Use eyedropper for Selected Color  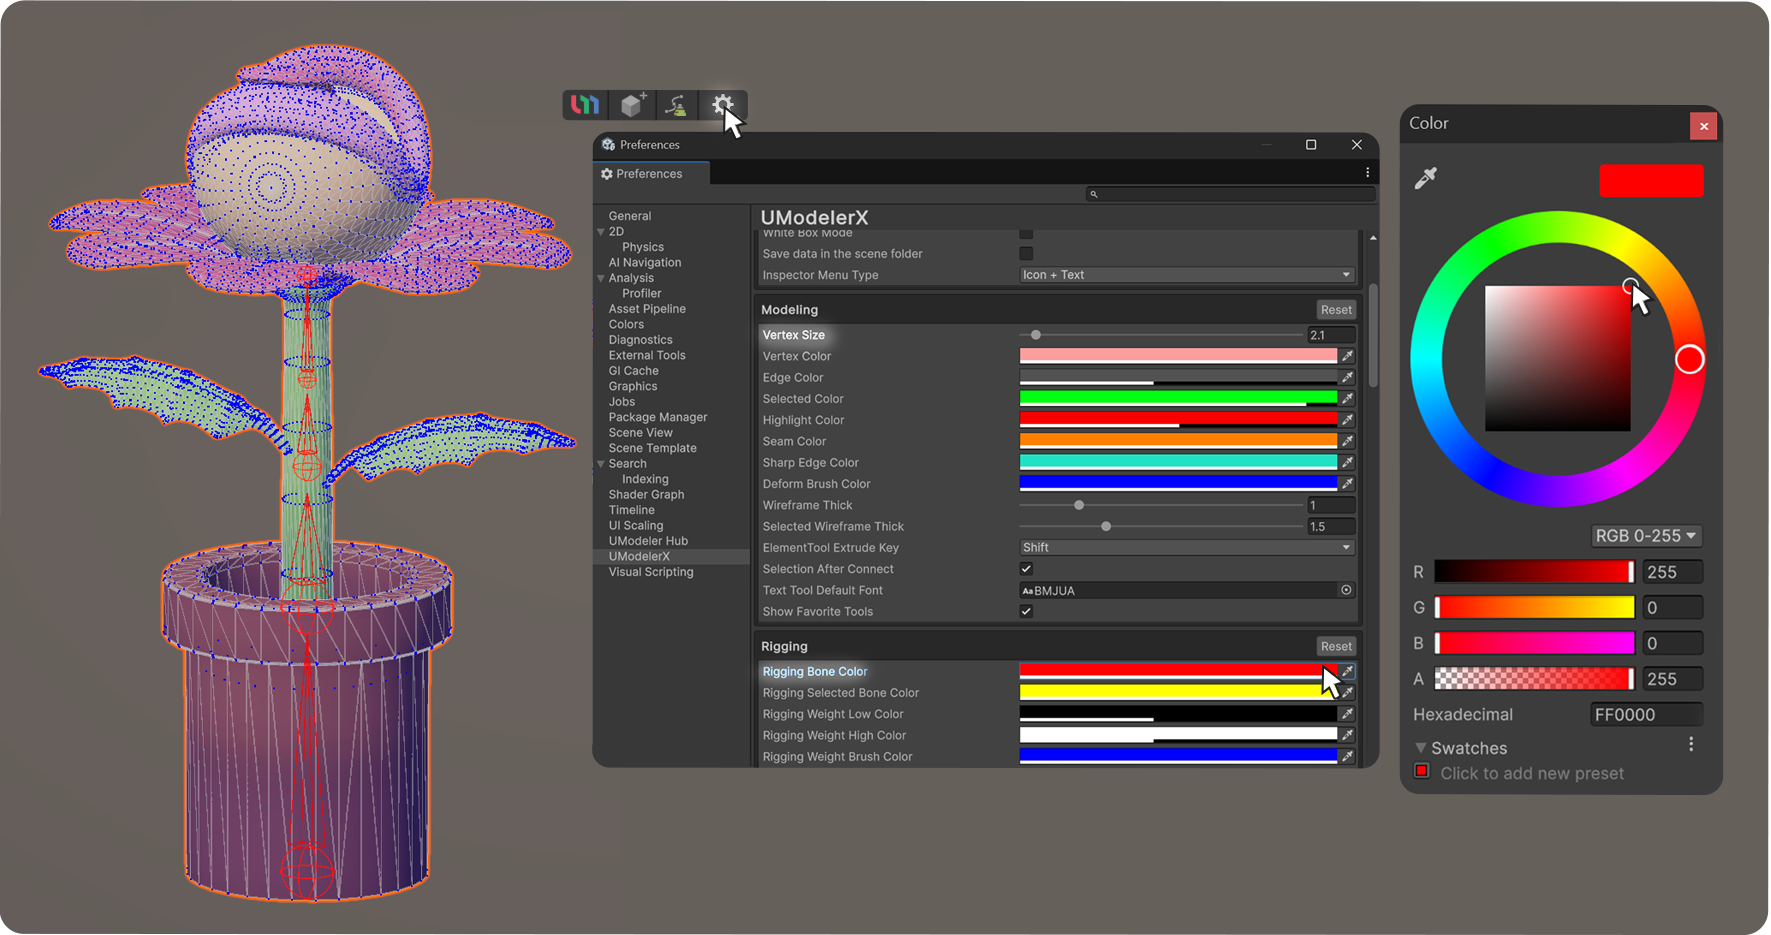[1348, 398]
